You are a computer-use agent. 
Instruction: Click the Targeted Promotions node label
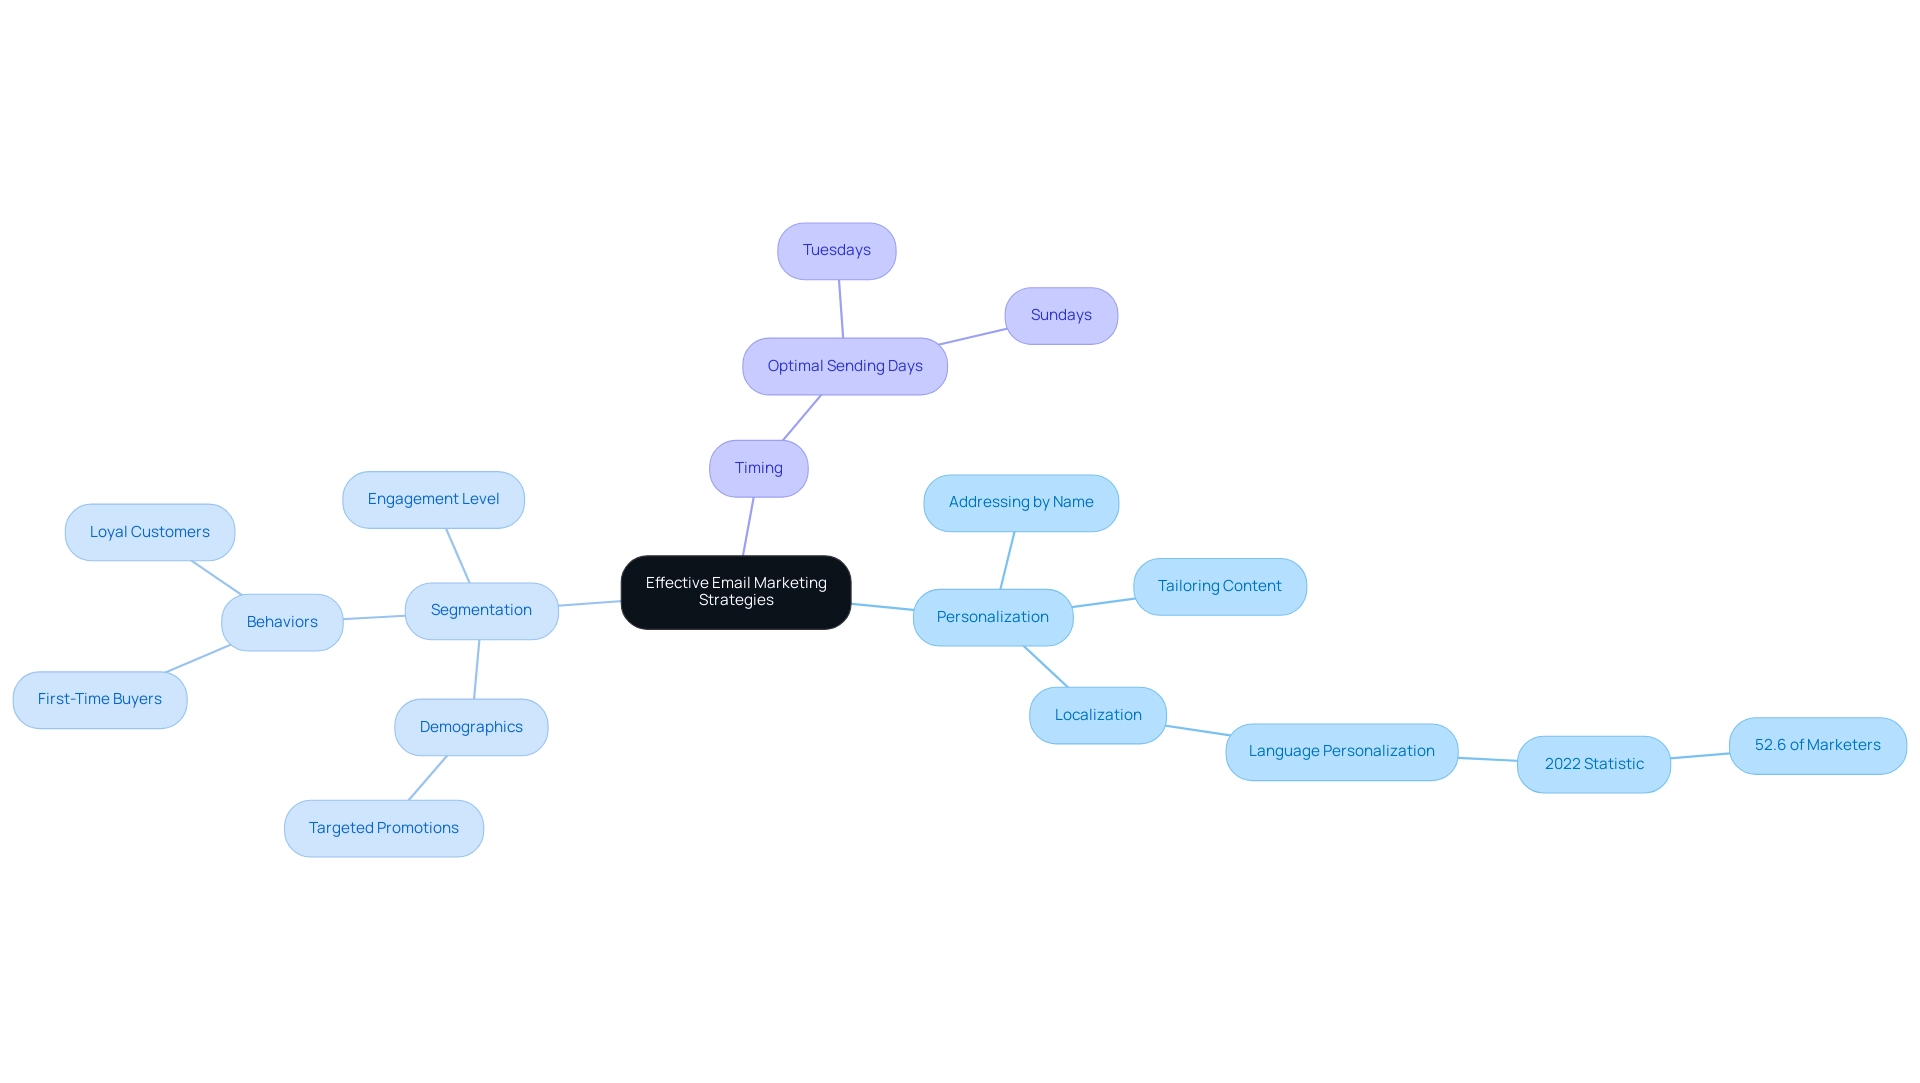[x=384, y=827]
